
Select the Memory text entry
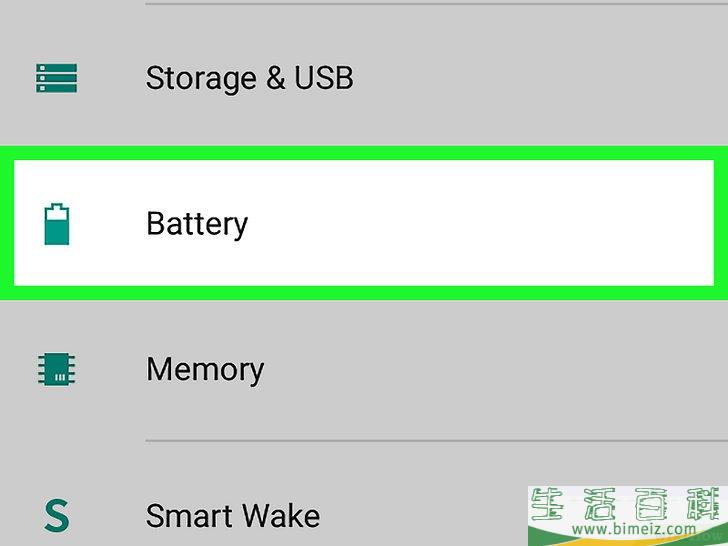click(x=205, y=370)
